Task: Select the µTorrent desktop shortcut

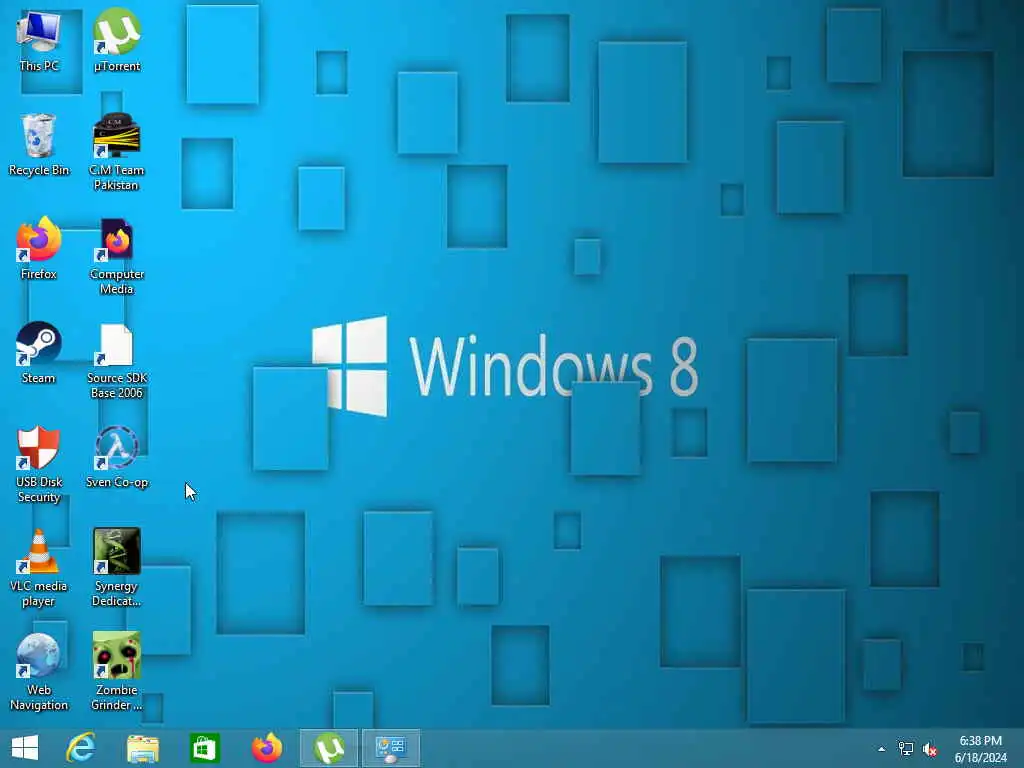Action: point(117,41)
